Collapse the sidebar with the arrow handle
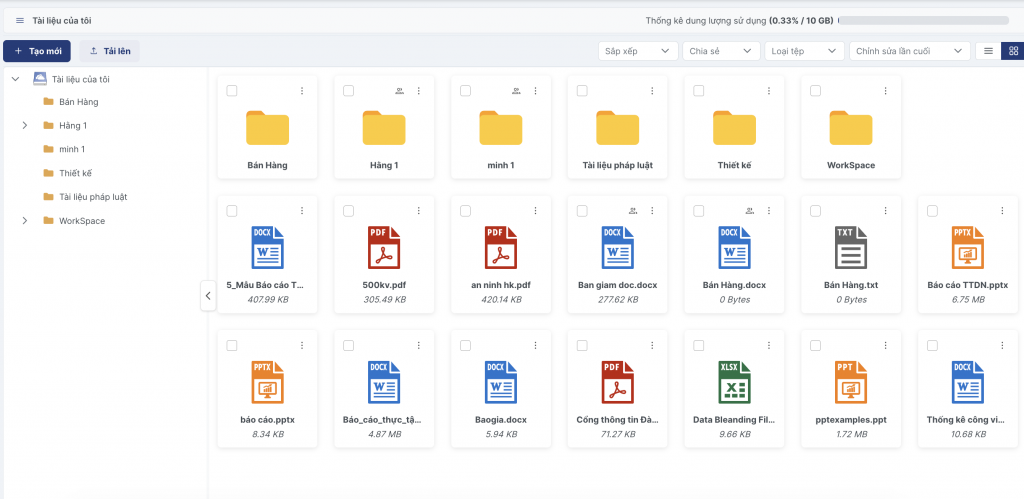The width and height of the screenshot is (1024, 499). (x=208, y=295)
